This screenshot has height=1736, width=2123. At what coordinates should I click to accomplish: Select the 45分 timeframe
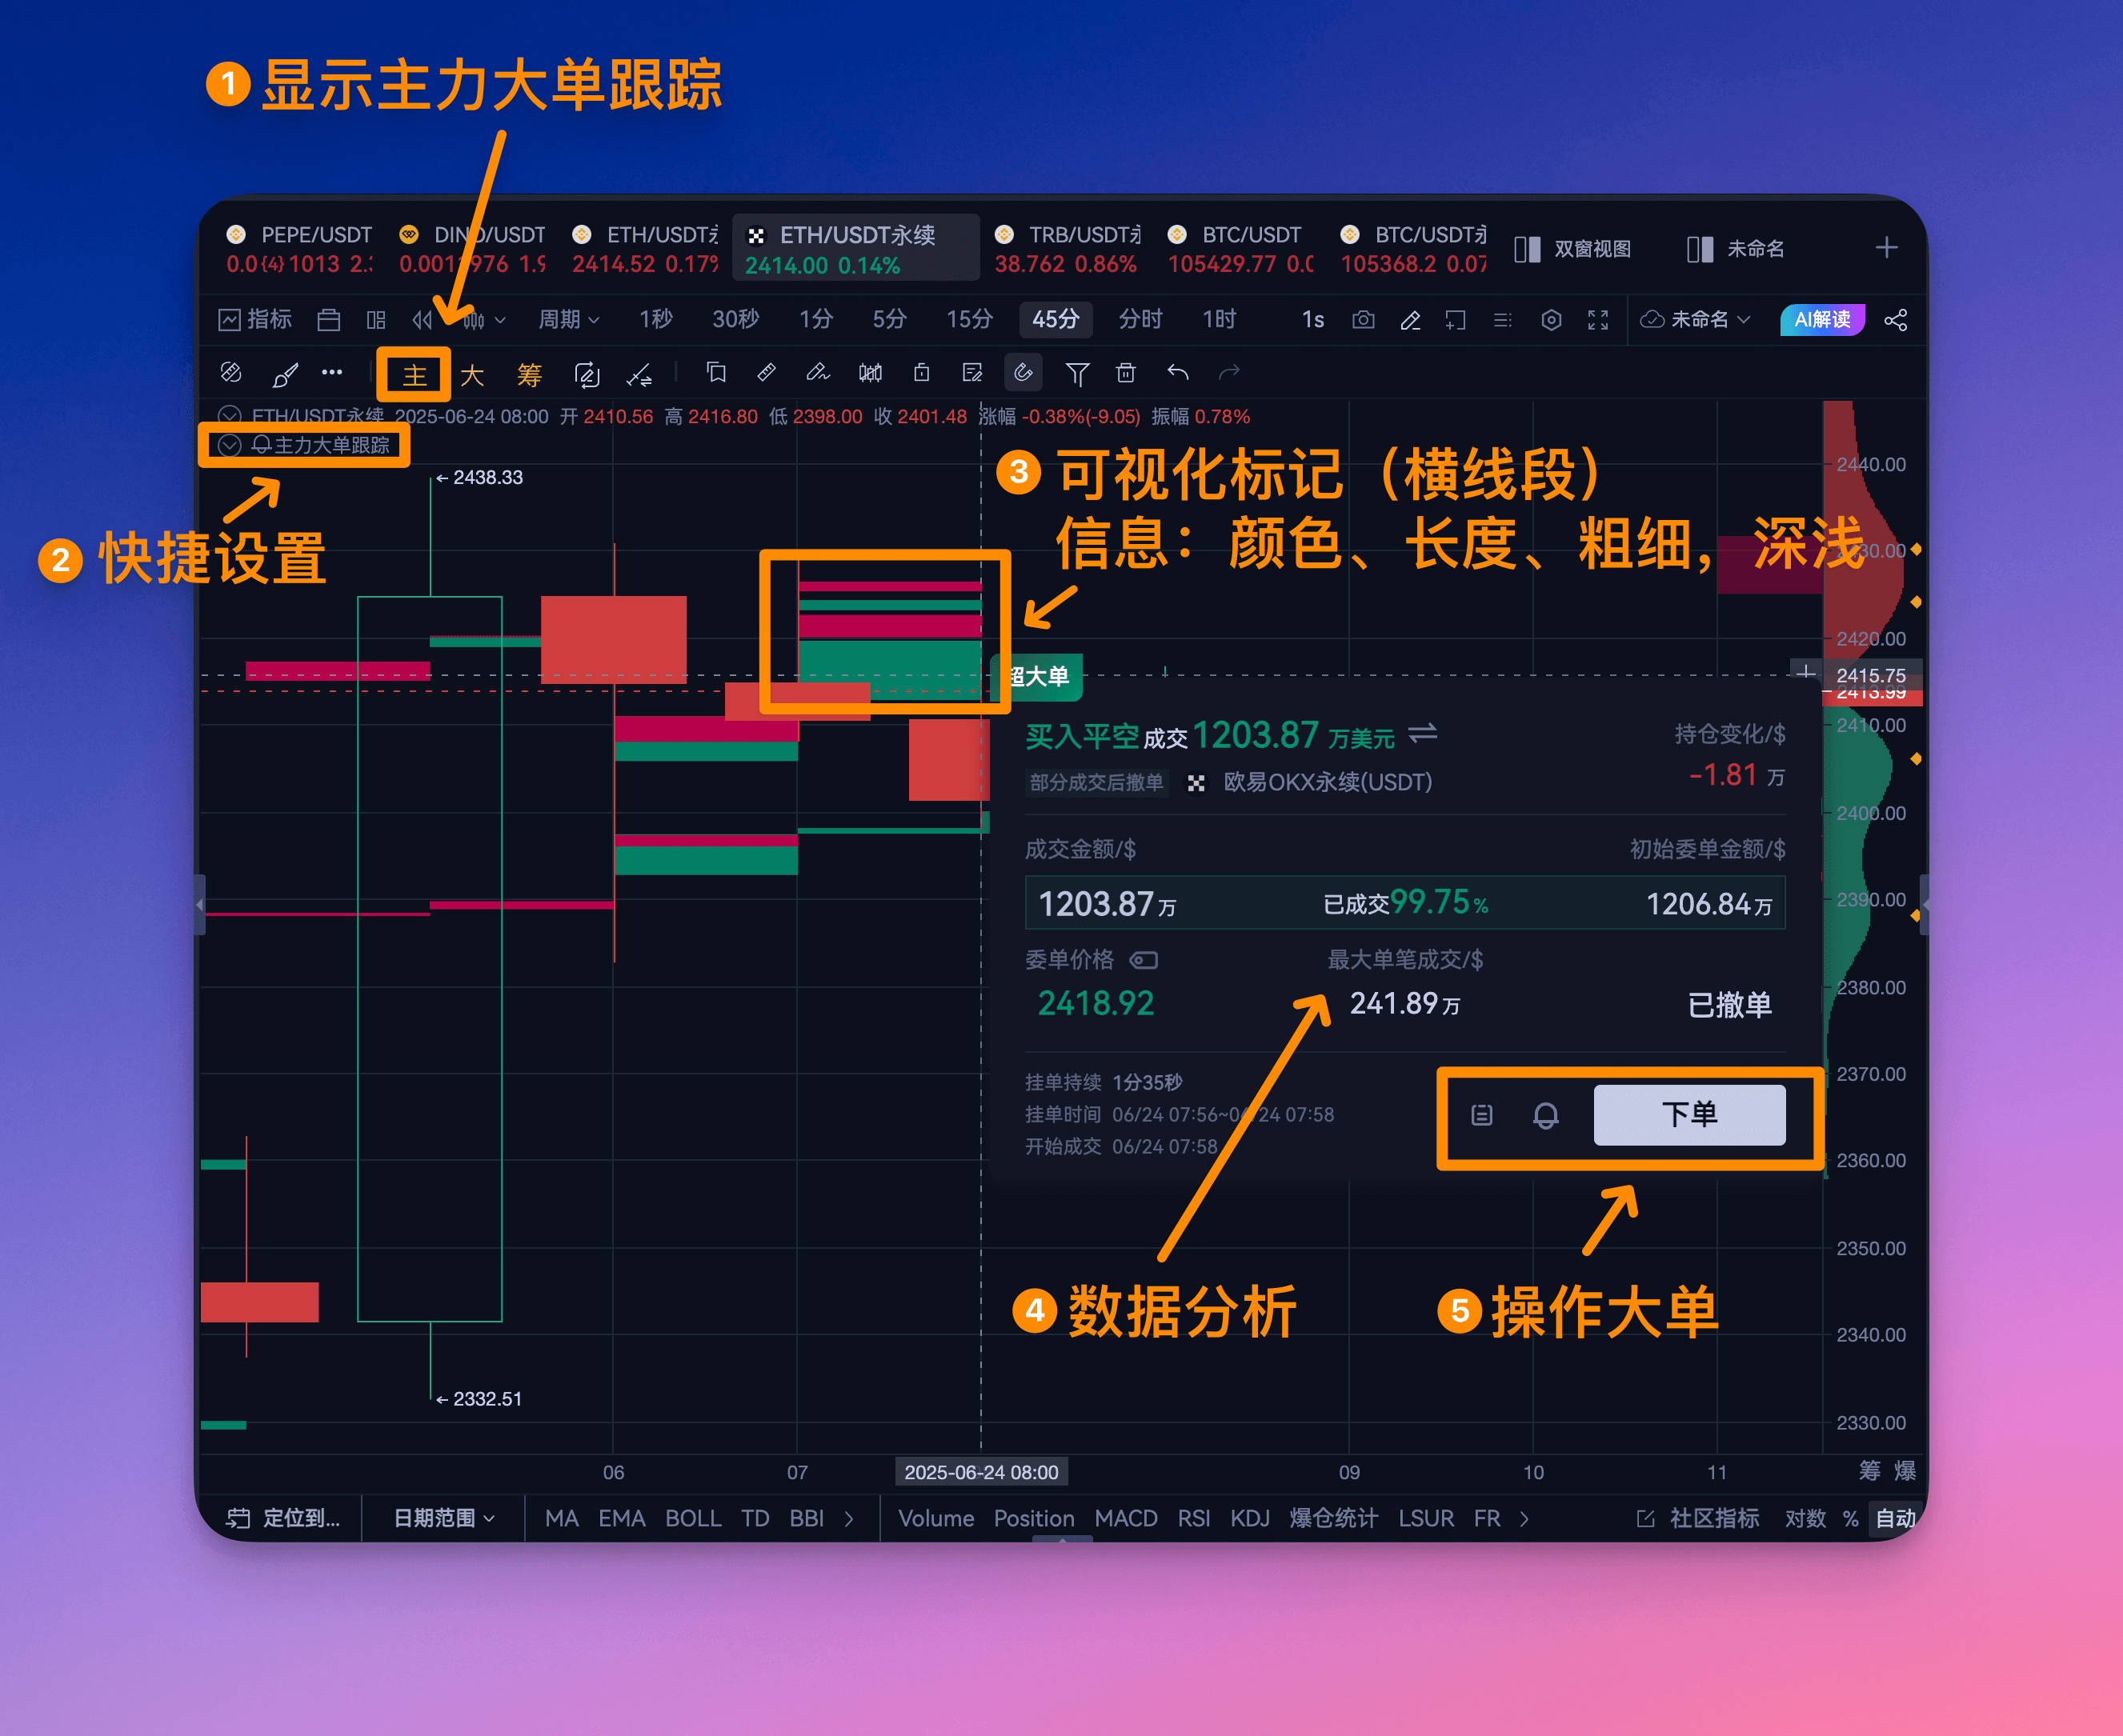coord(1055,319)
